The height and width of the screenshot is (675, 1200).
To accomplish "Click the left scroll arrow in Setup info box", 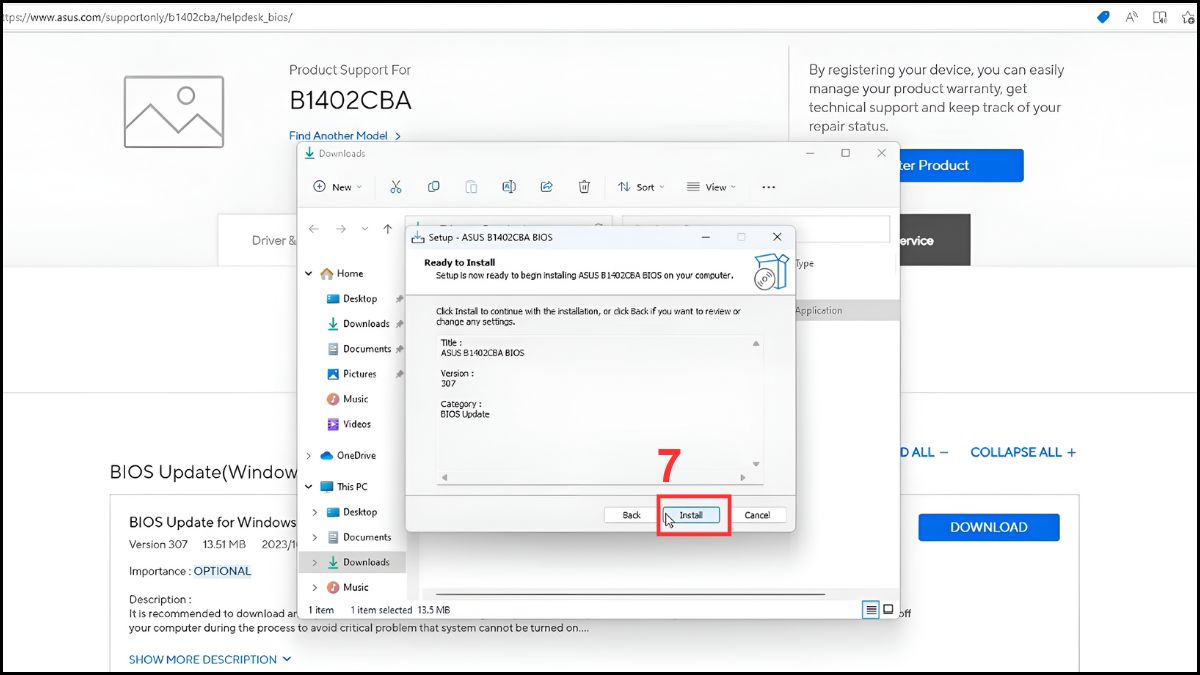I will (444, 478).
